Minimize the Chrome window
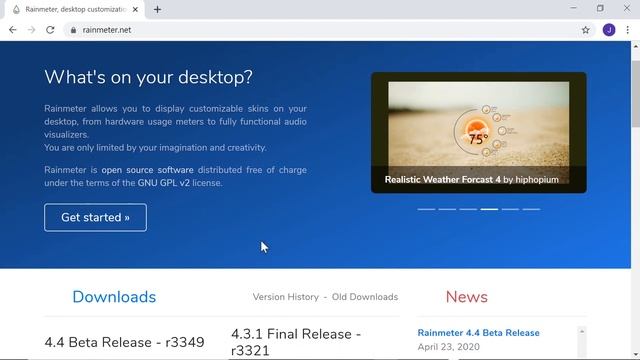 [x=573, y=8]
